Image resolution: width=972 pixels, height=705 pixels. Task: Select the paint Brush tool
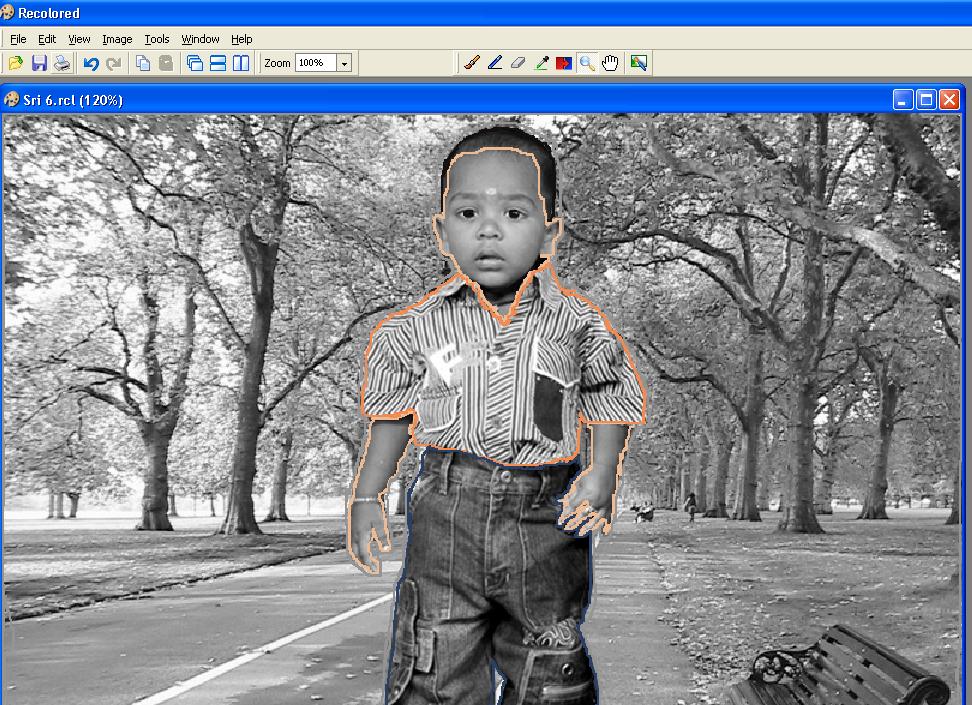tap(472, 63)
